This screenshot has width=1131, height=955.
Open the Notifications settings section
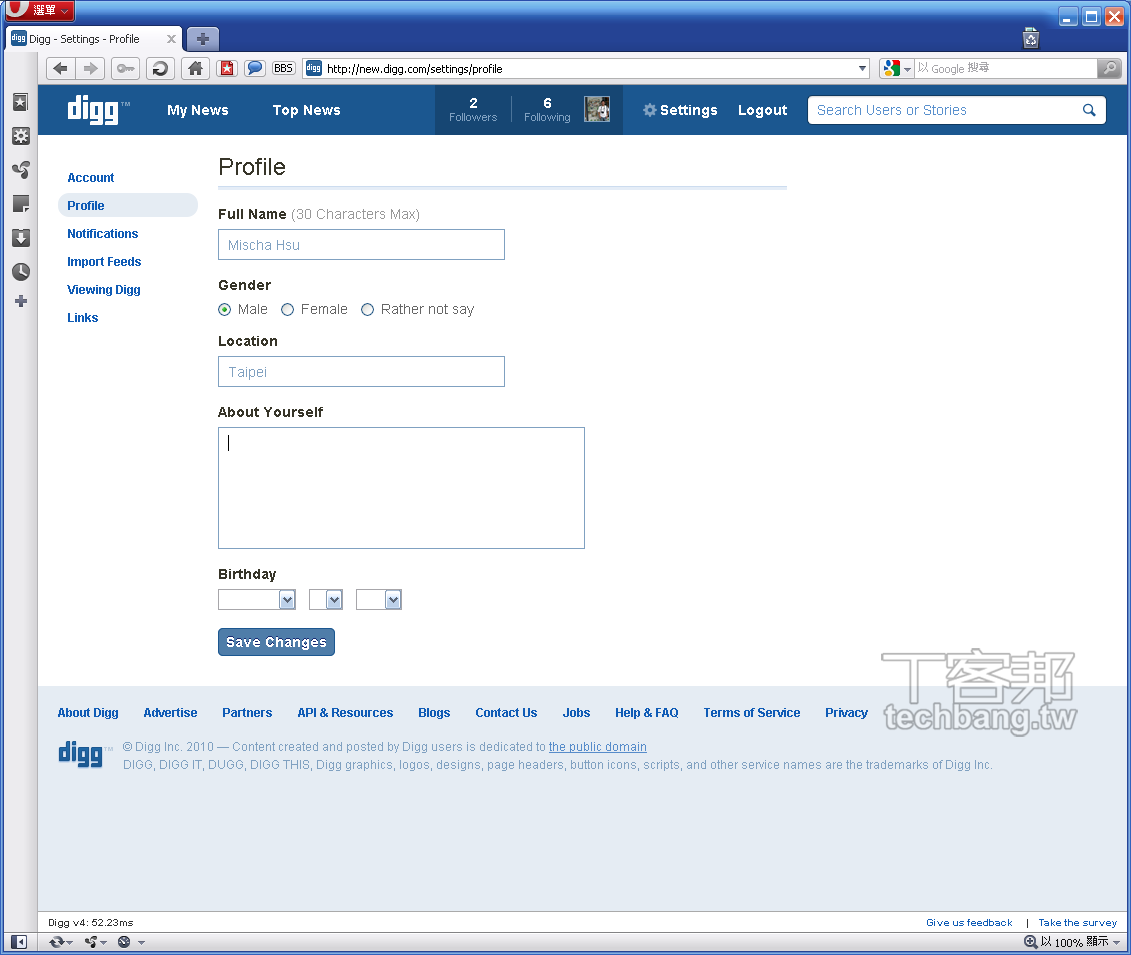(x=103, y=234)
